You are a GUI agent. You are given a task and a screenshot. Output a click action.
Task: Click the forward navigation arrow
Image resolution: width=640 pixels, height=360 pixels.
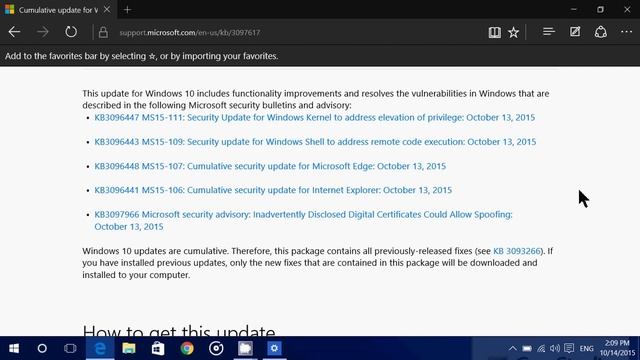(x=42, y=32)
